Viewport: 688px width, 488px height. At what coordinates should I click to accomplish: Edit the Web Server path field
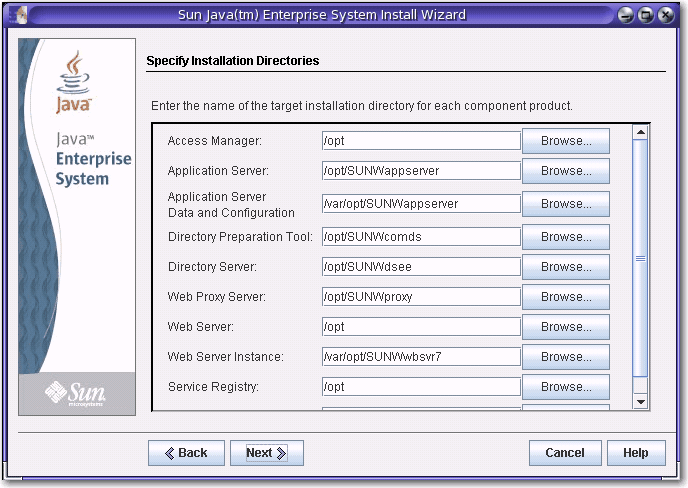pyautogui.click(x=421, y=327)
